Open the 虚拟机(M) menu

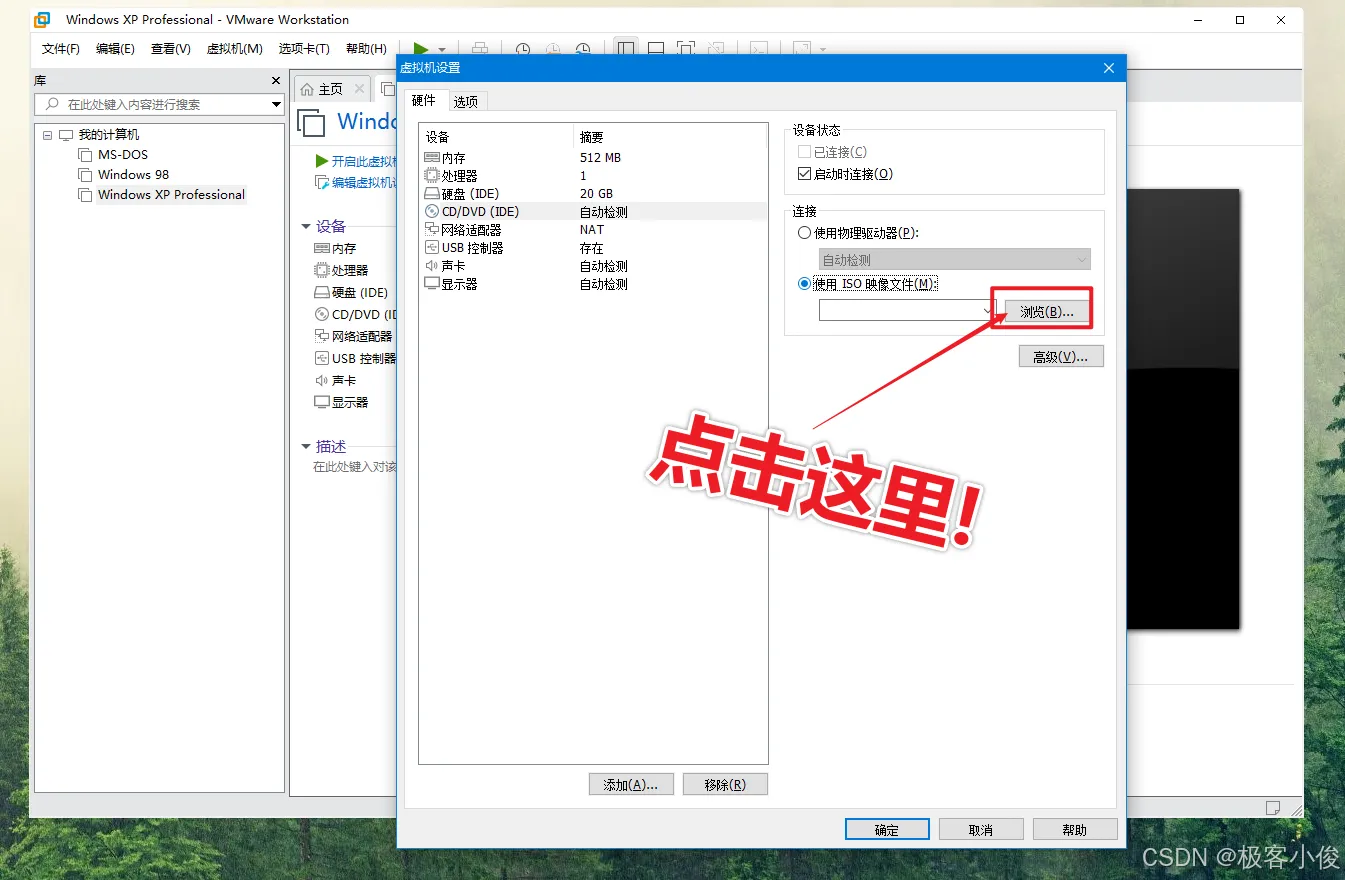[x=235, y=49]
